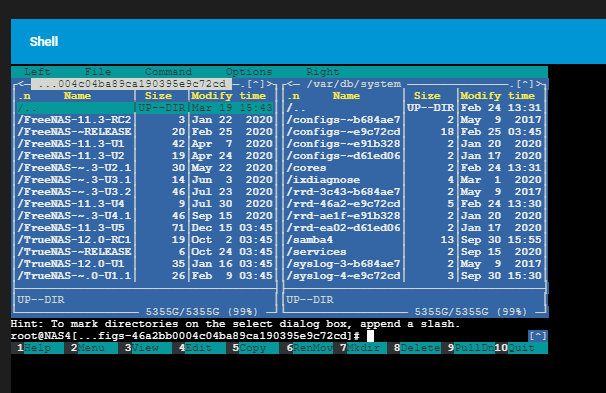The height and width of the screenshot is (393, 606).
Task: Select the /.. parent entry in right panel
Action: [414, 108]
